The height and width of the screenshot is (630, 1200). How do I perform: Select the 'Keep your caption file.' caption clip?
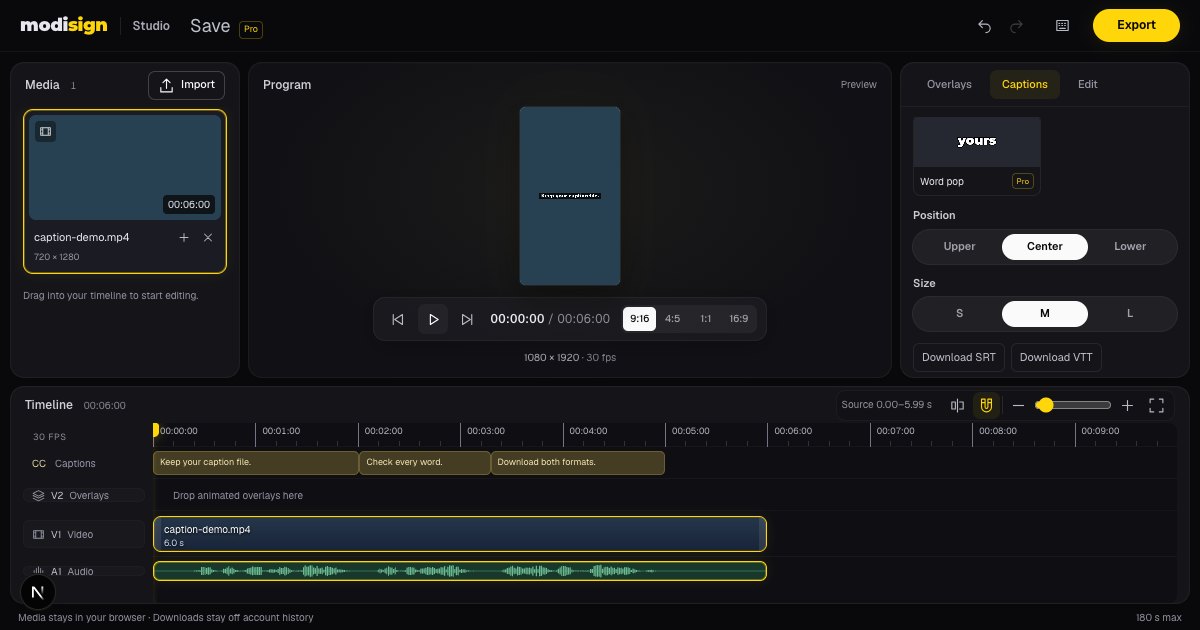click(x=256, y=463)
